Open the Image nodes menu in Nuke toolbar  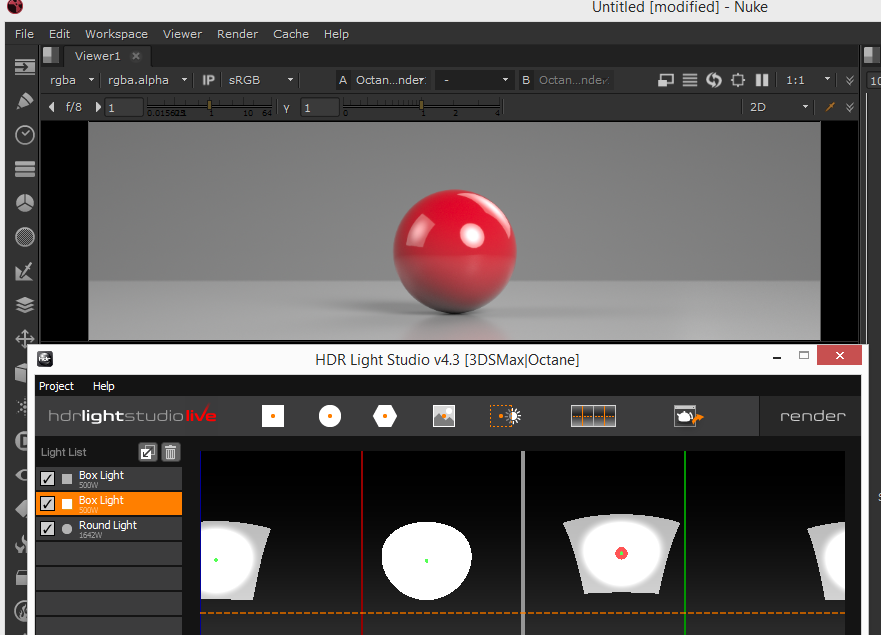click(x=25, y=67)
